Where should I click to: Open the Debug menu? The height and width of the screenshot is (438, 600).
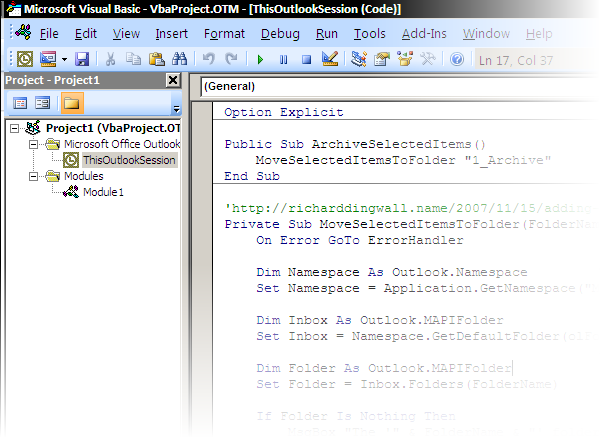click(x=280, y=34)
